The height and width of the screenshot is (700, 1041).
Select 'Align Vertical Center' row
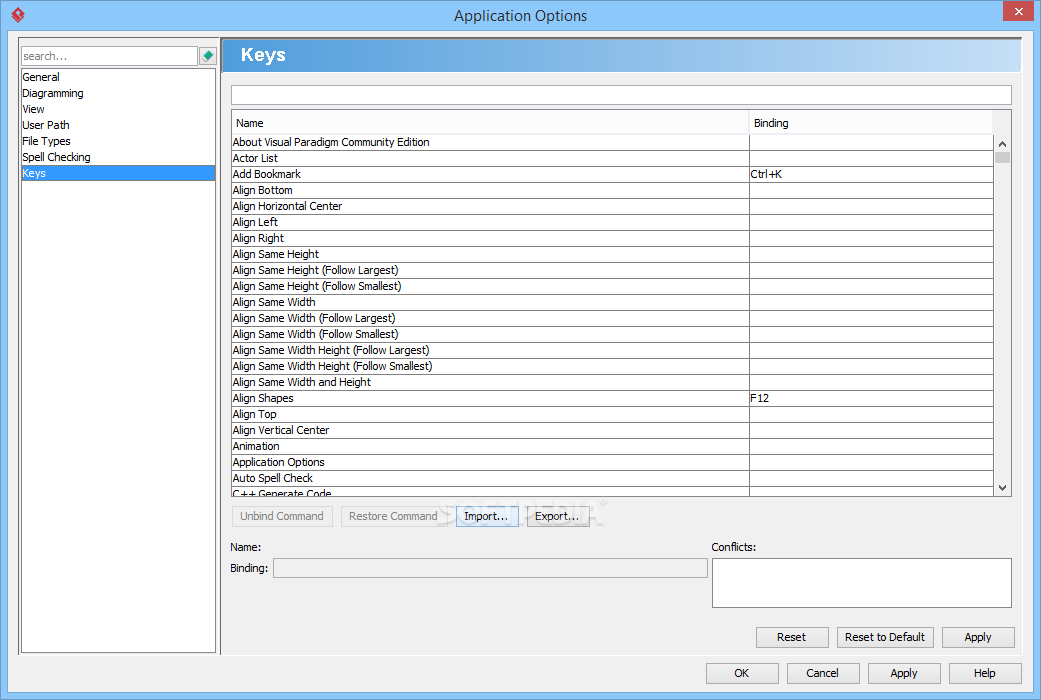(x=612, y=430)
